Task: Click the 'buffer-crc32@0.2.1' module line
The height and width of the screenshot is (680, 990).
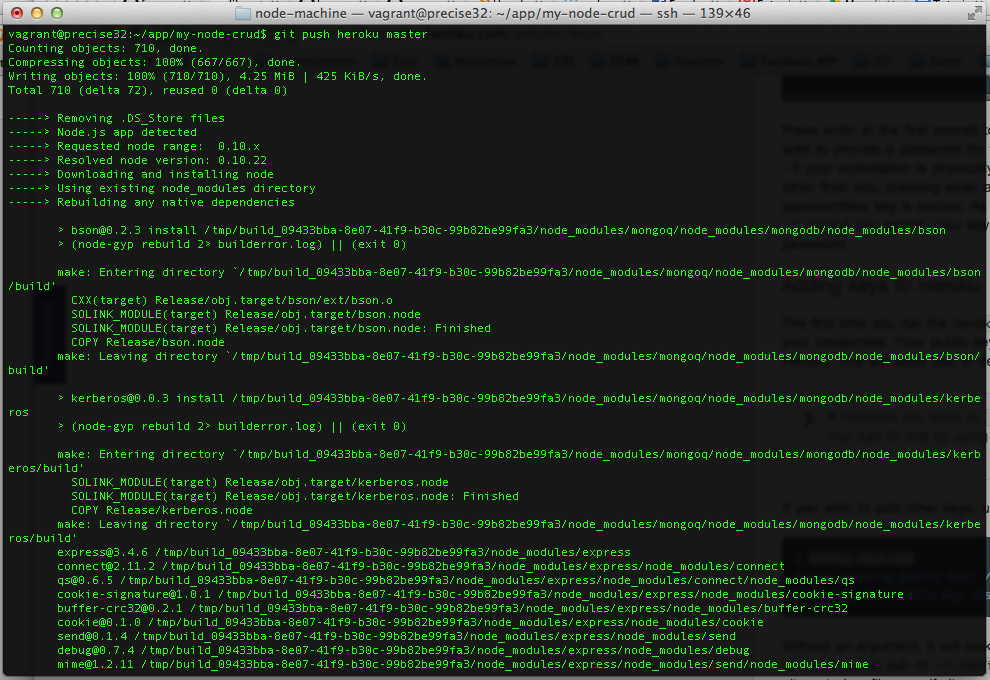Action: click(x=453, y=607)
